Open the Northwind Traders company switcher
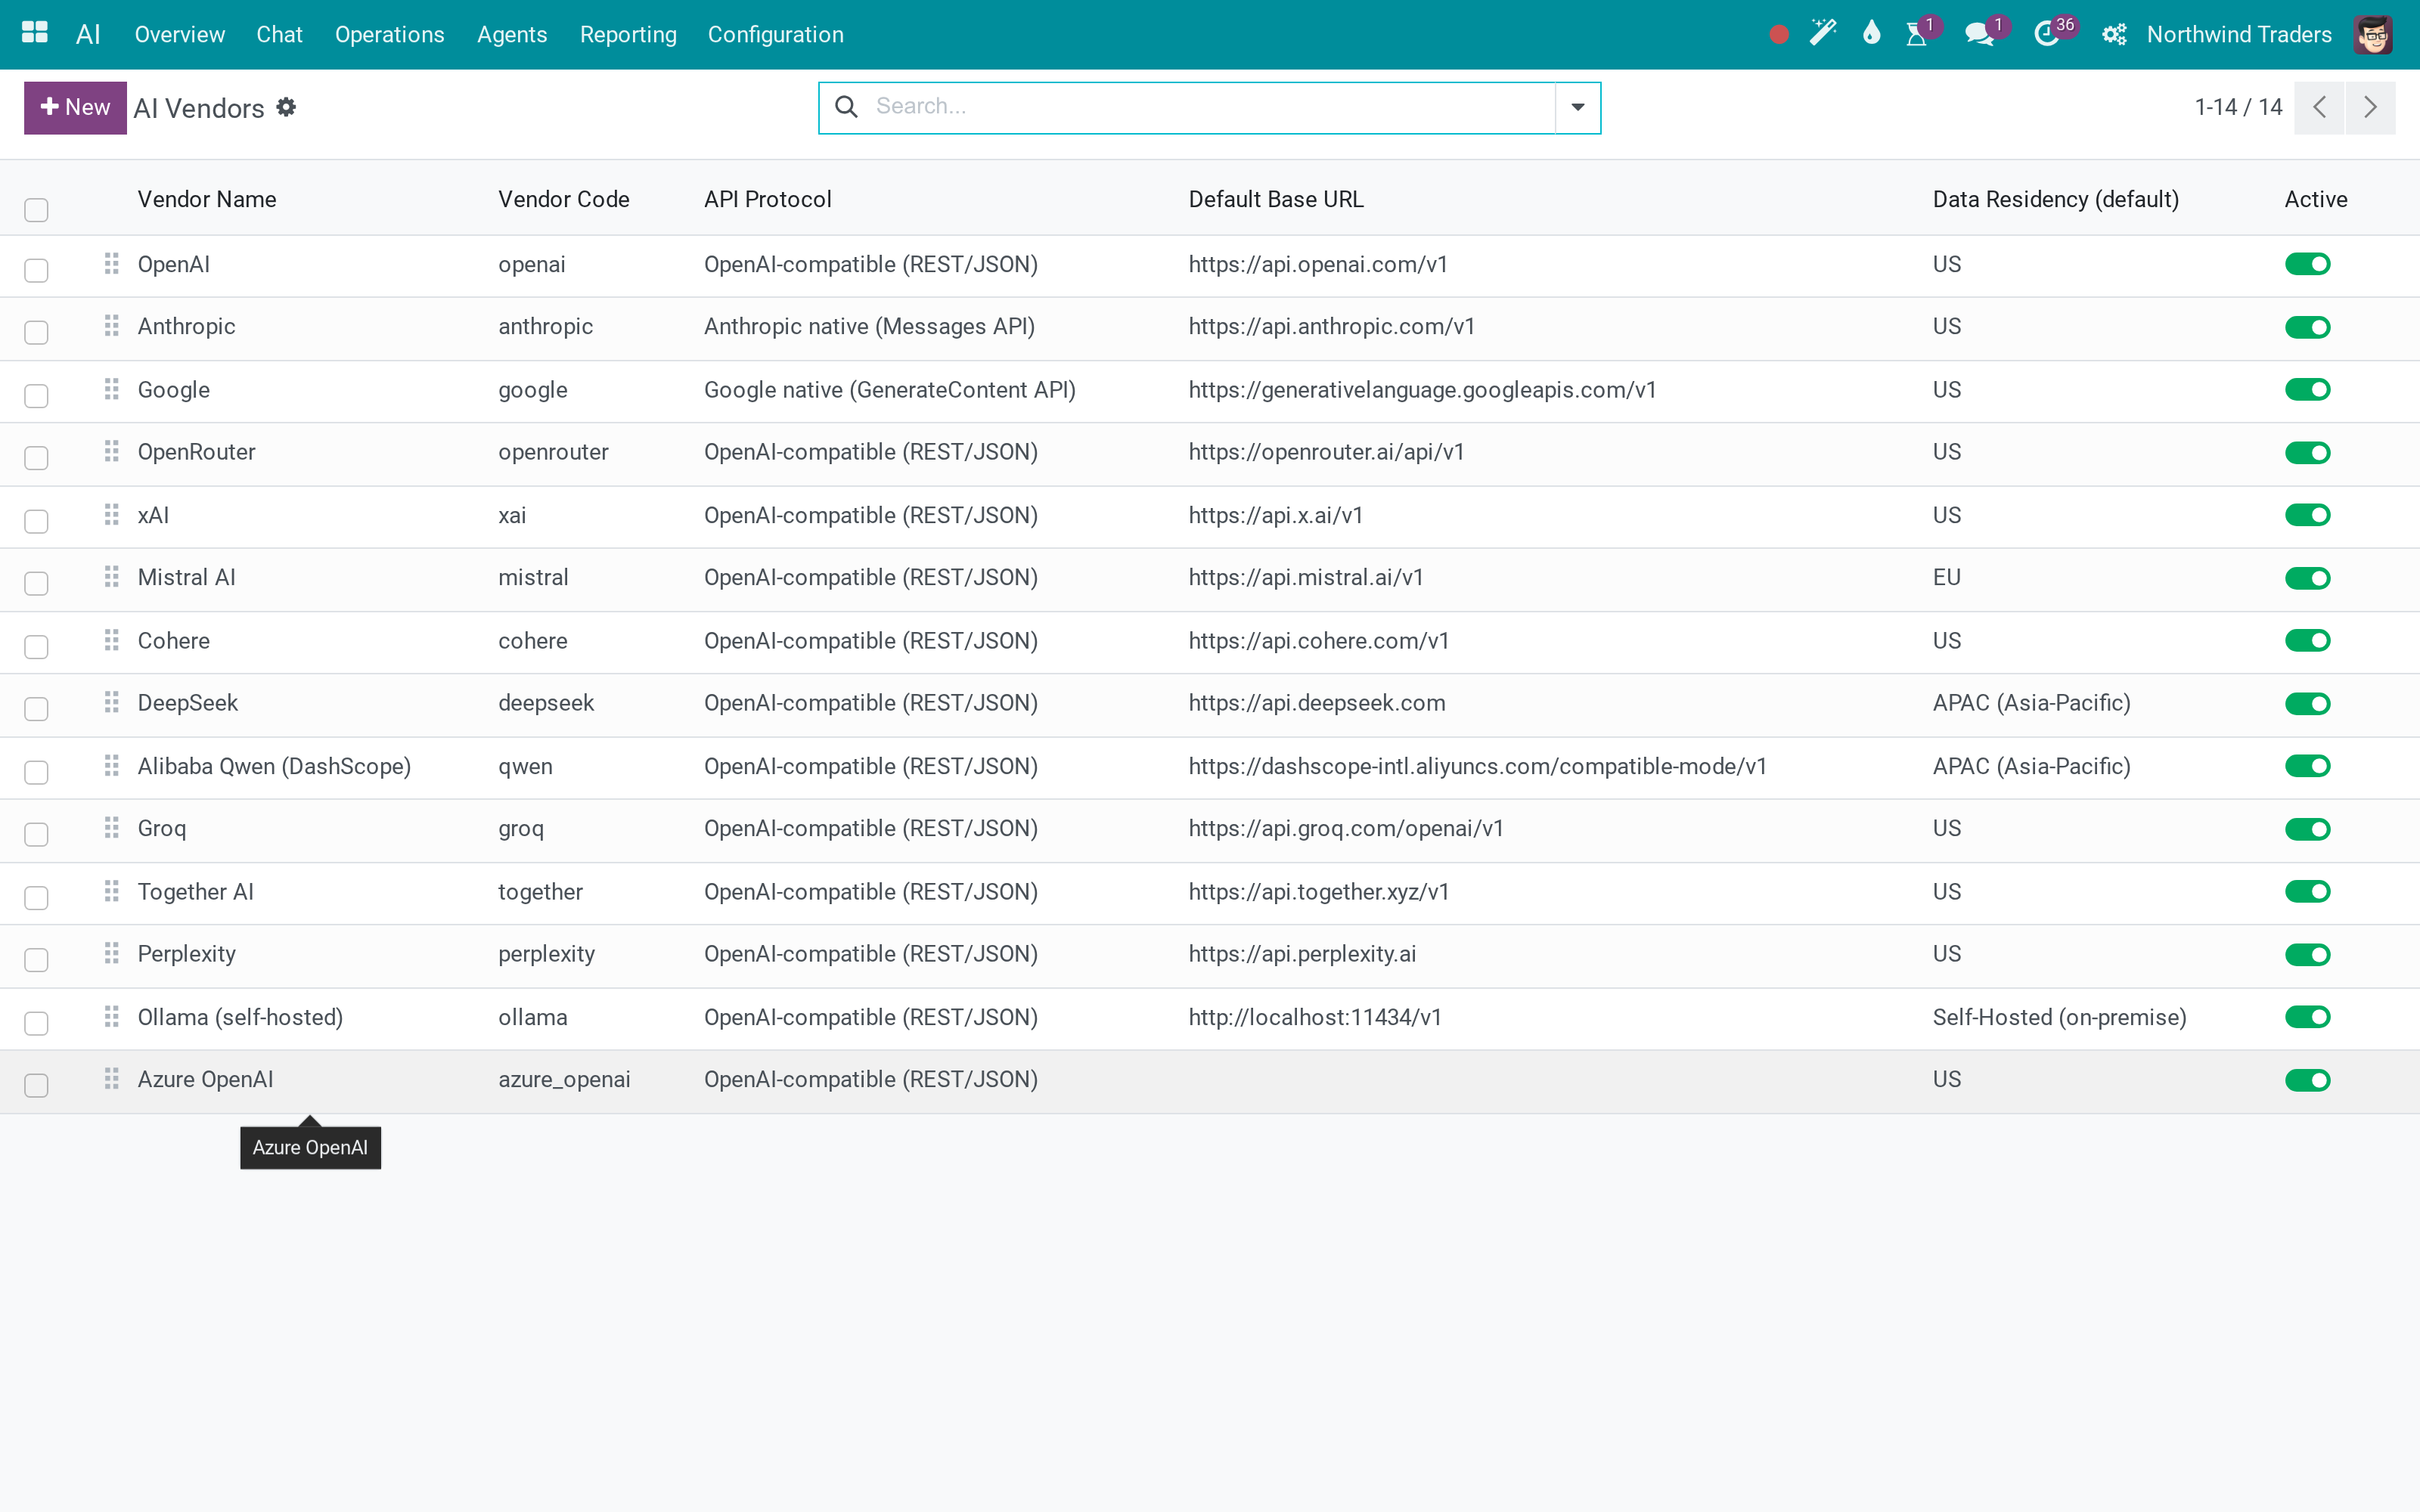Image resolution: width=2420 pixels, height=1512 pixels. [2239, 35]
